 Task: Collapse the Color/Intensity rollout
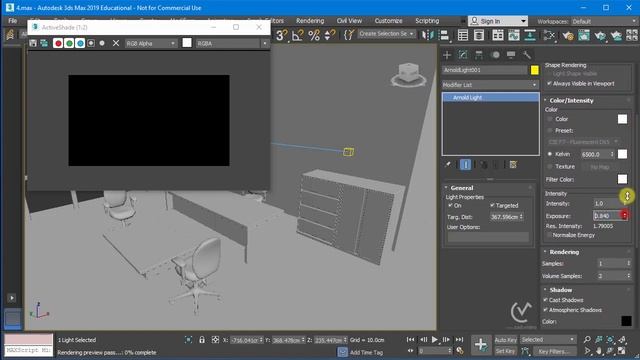571,100
